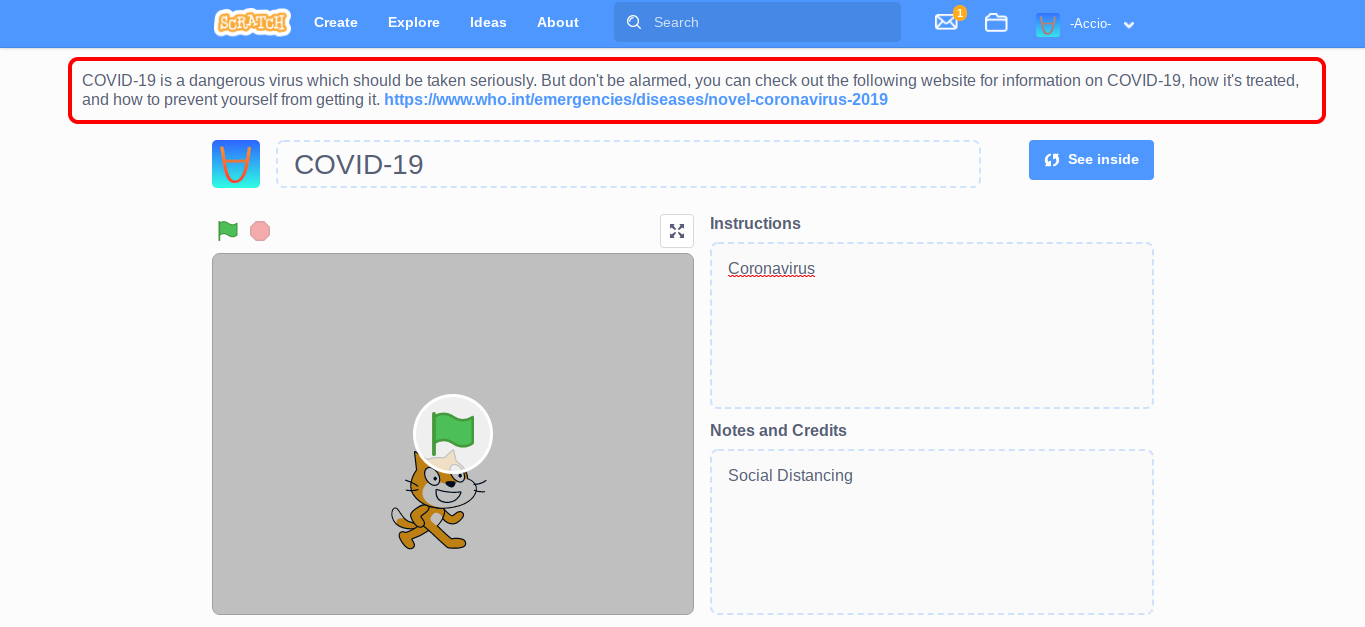This screenshot has height=627, width=1365.
Task: Open the About page
Action: pyautogui.click(x=558, y=22)
